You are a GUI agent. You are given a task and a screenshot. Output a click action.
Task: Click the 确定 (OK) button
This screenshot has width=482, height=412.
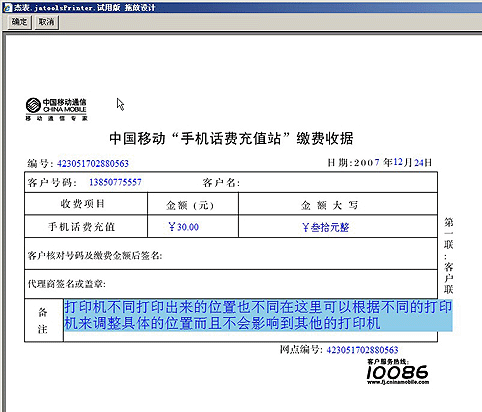[x=19, y=22]
